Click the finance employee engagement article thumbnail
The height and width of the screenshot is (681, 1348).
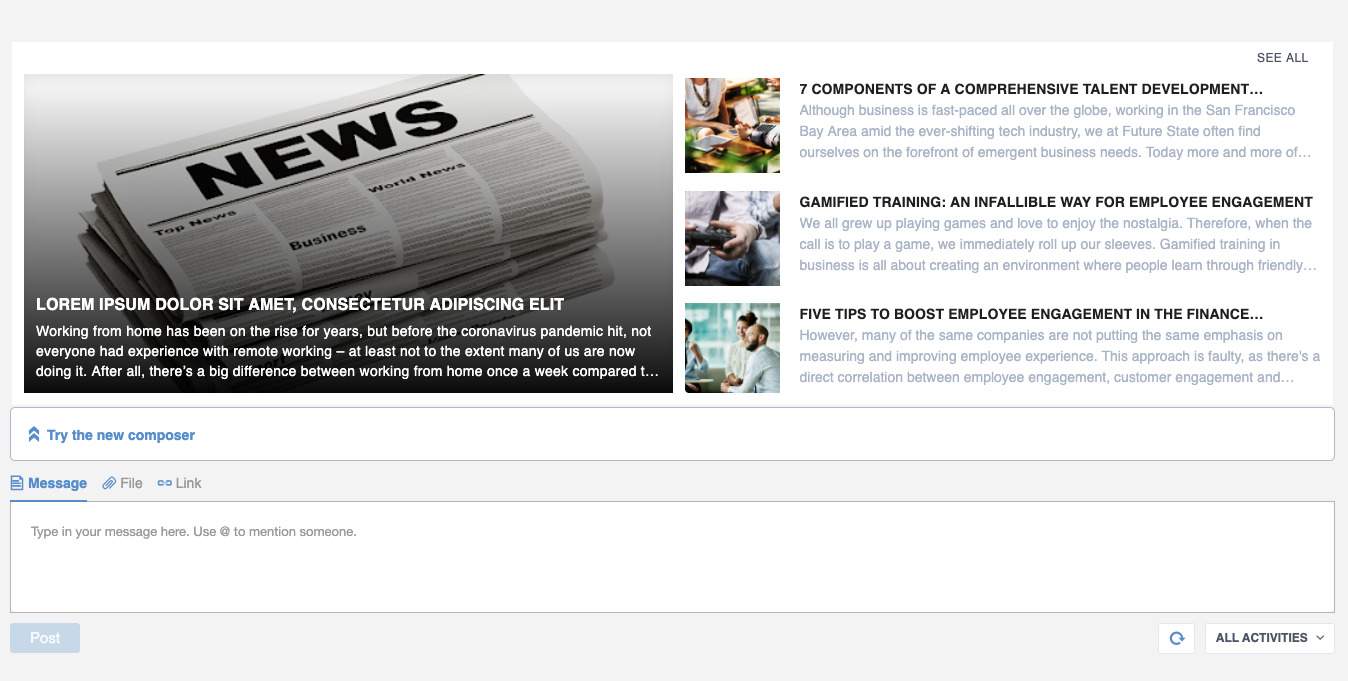click(732, 348)
